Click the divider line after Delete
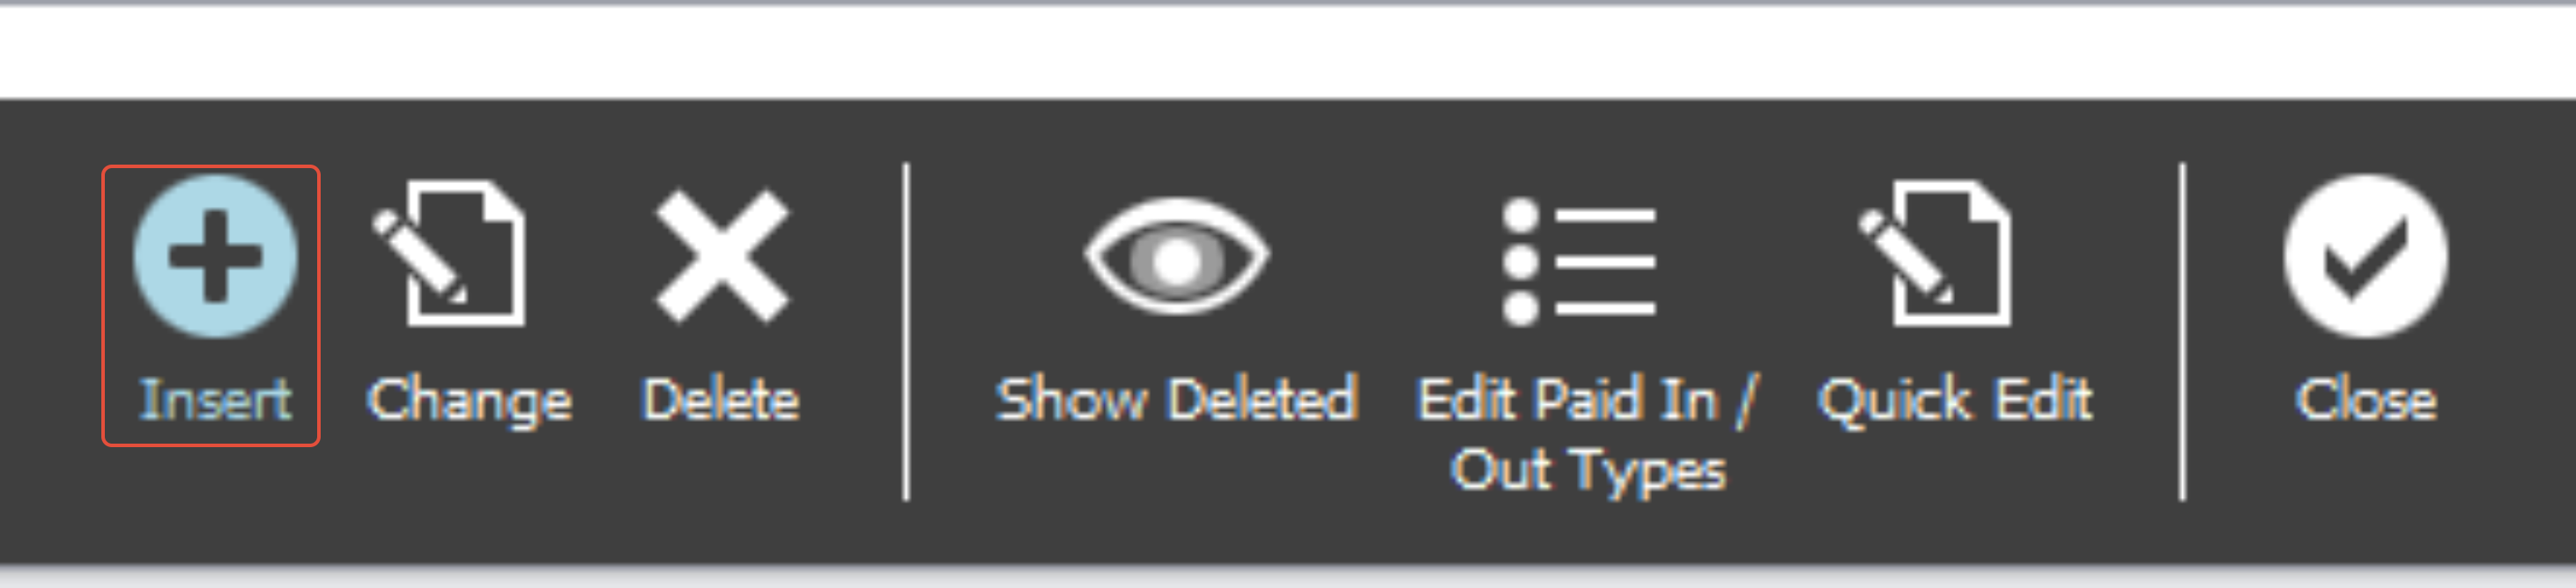The image size is (2576, 588). point(906,332)
